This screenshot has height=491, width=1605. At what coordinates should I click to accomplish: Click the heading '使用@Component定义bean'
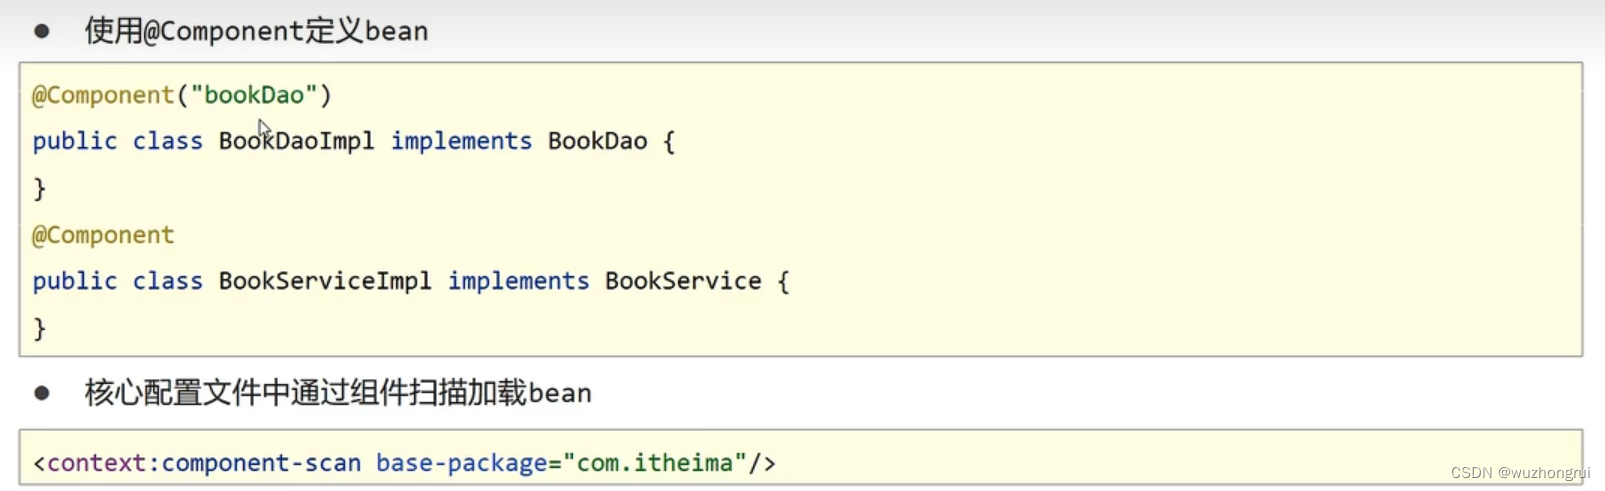tap(256, 31)
